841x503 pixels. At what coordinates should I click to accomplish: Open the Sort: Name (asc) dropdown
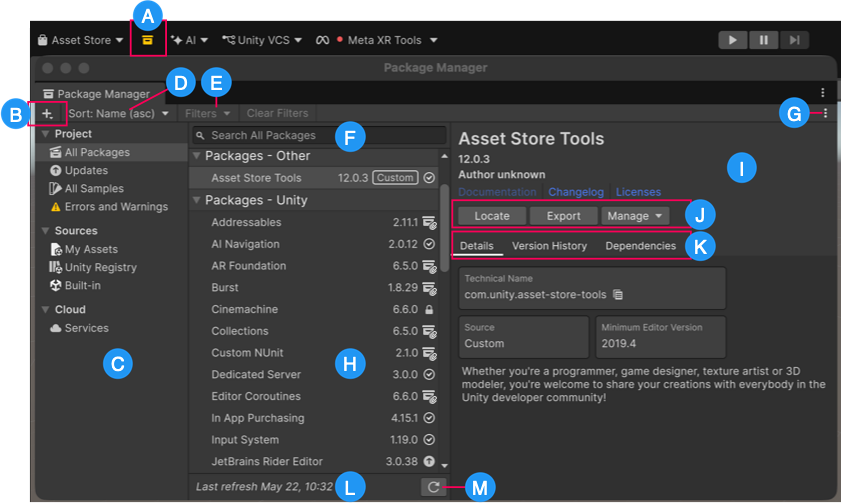pos(118,114)
